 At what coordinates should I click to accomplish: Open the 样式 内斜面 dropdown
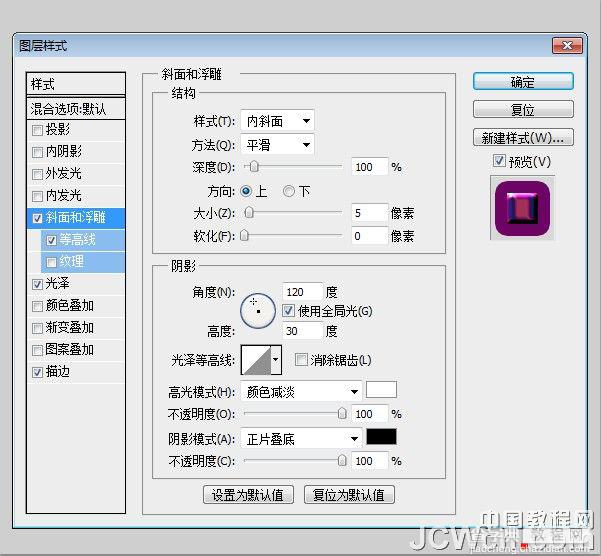click(x=278, y=121)
